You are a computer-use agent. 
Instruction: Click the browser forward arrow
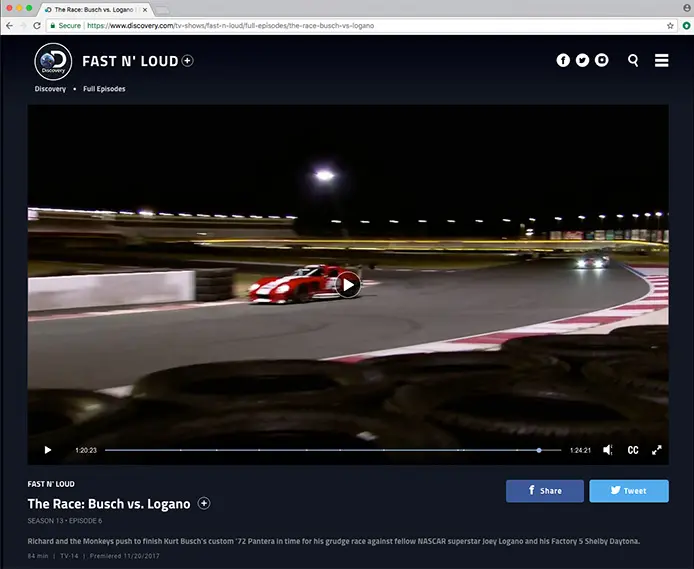(x=23, y=26)
